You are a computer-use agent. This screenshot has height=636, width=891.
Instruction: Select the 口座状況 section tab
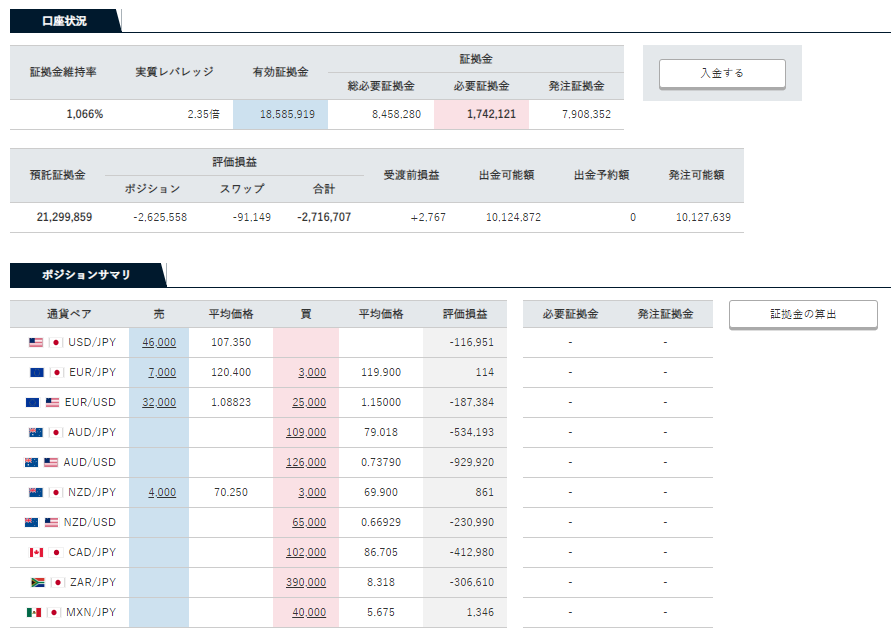[64, 21]
